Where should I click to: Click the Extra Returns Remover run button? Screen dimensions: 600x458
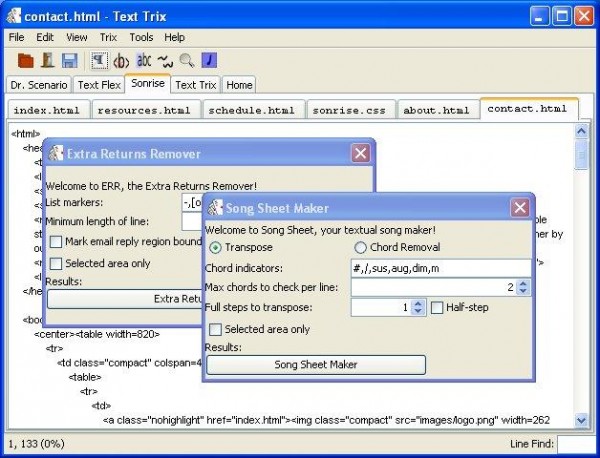tap(124, 299)
